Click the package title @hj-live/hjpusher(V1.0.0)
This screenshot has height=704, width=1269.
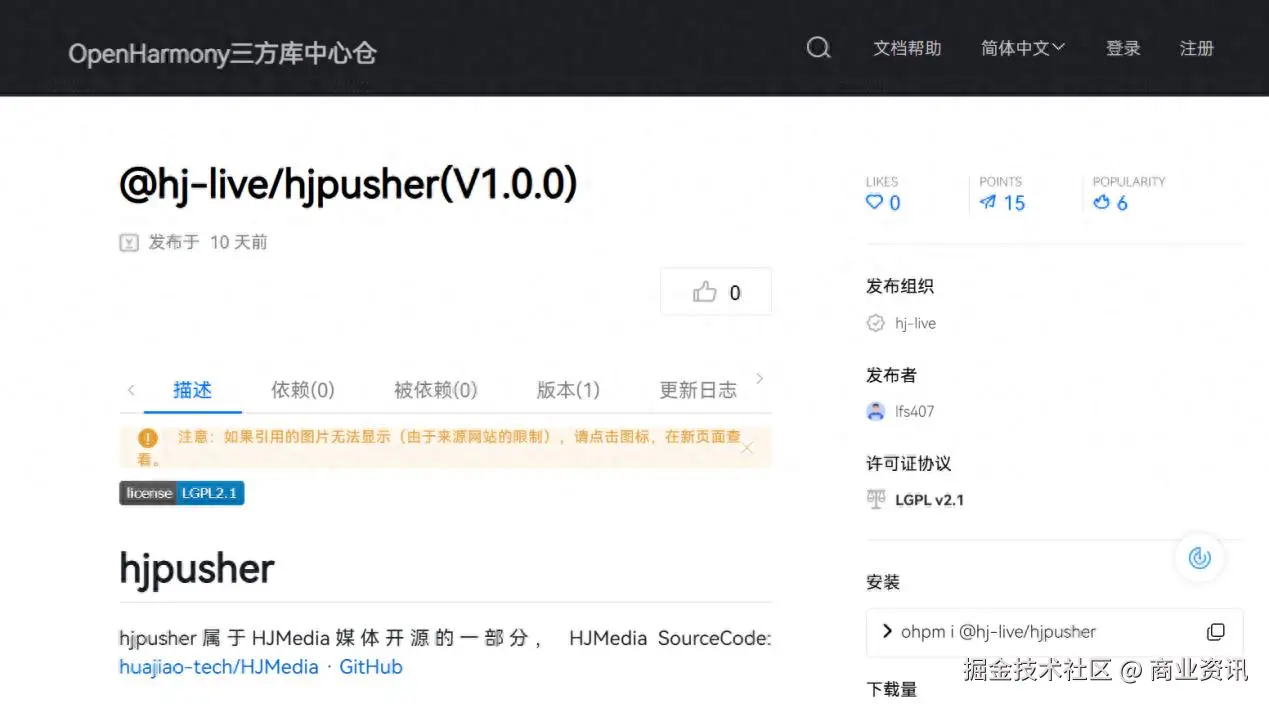(348, 185)
